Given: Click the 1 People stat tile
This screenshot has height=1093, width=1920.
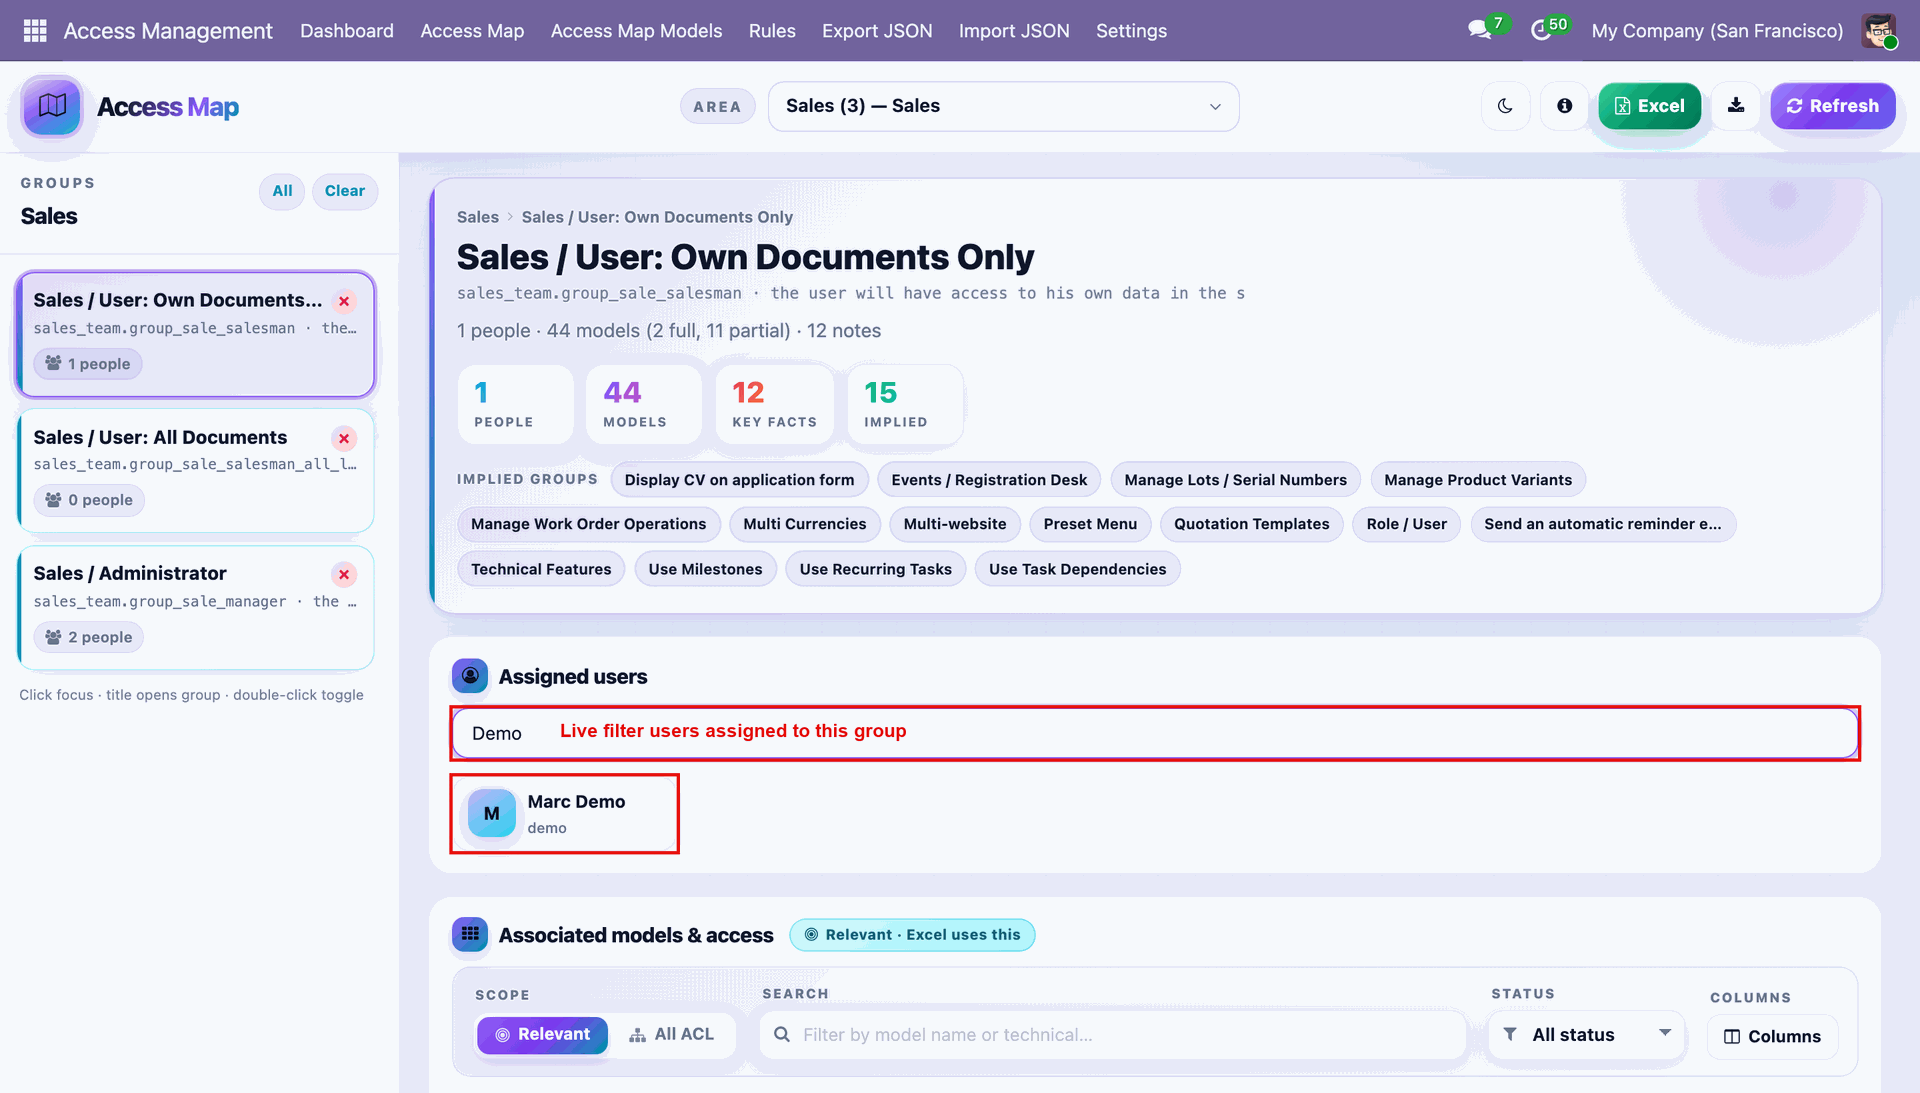Looking at the screenshot, I should tap(516, 404).
